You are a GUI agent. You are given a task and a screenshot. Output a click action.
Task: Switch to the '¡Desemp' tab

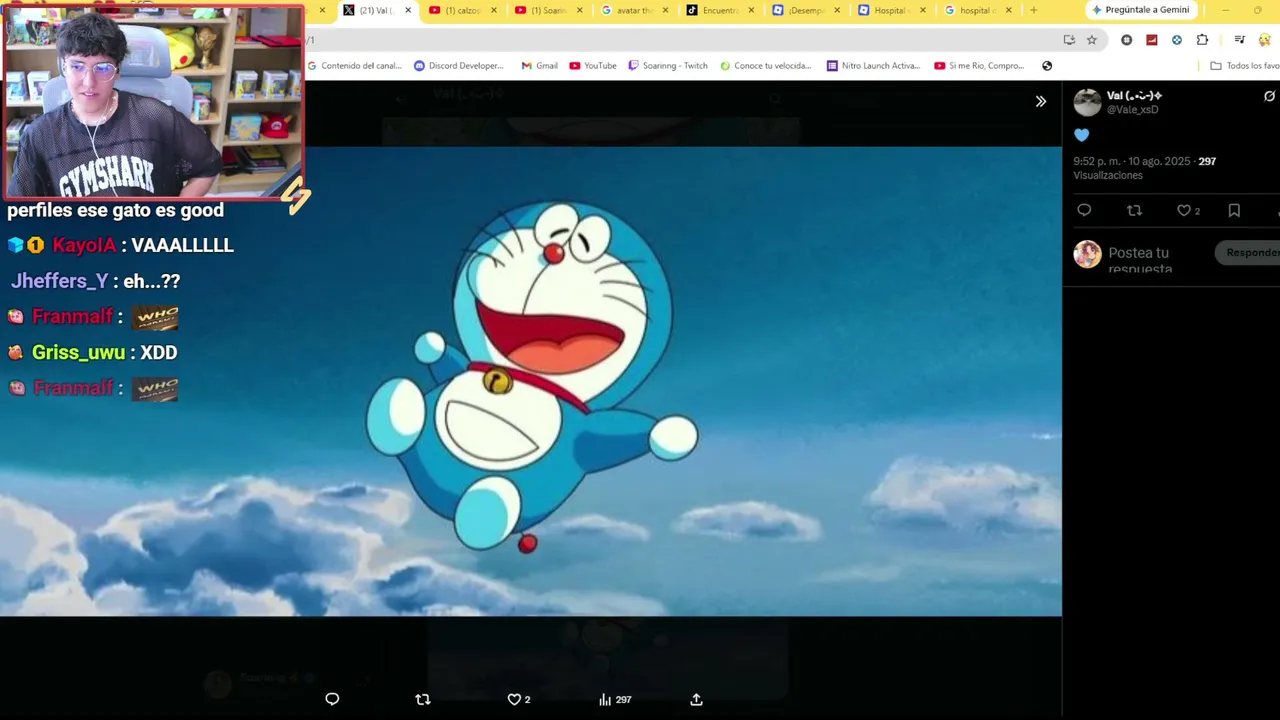(806, 10)
